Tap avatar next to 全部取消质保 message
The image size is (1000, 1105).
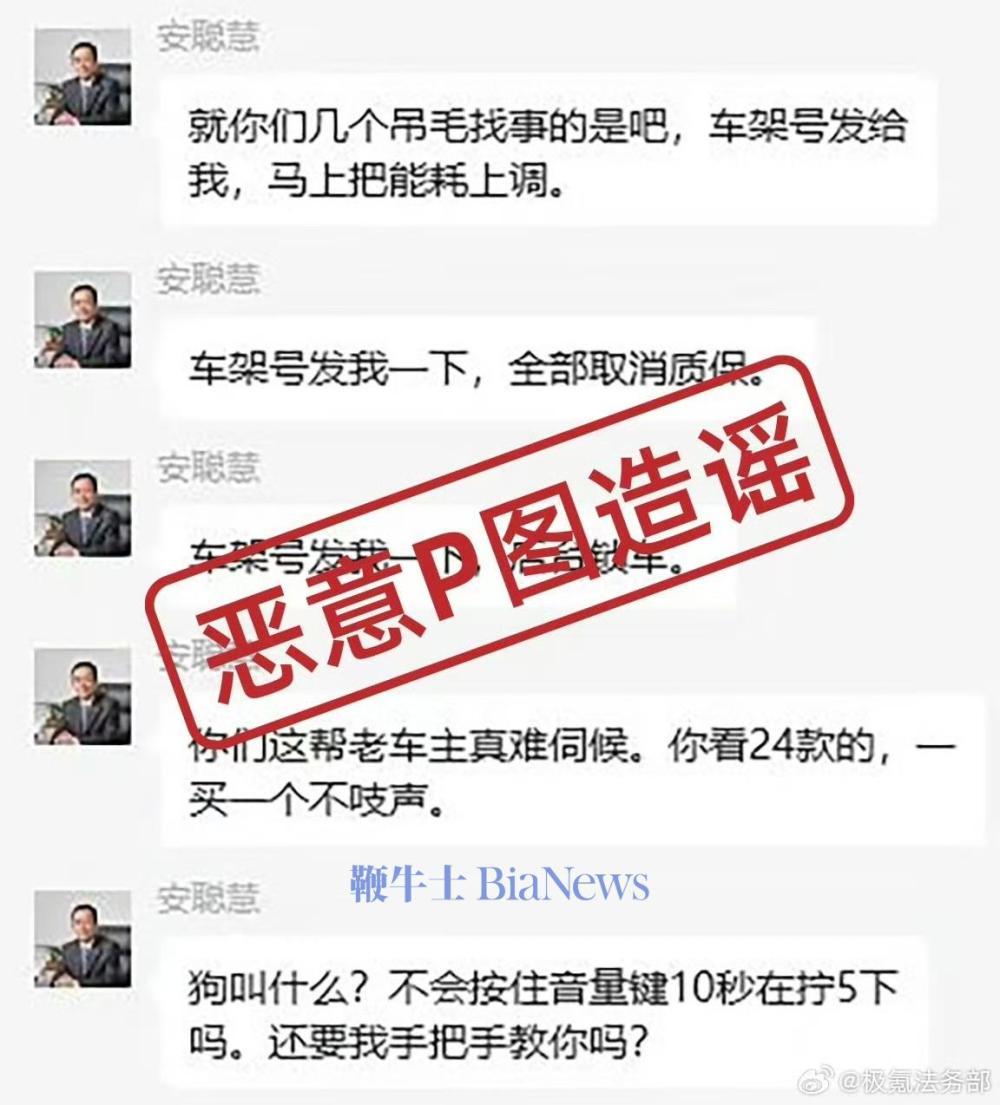[x=82, y=319]
